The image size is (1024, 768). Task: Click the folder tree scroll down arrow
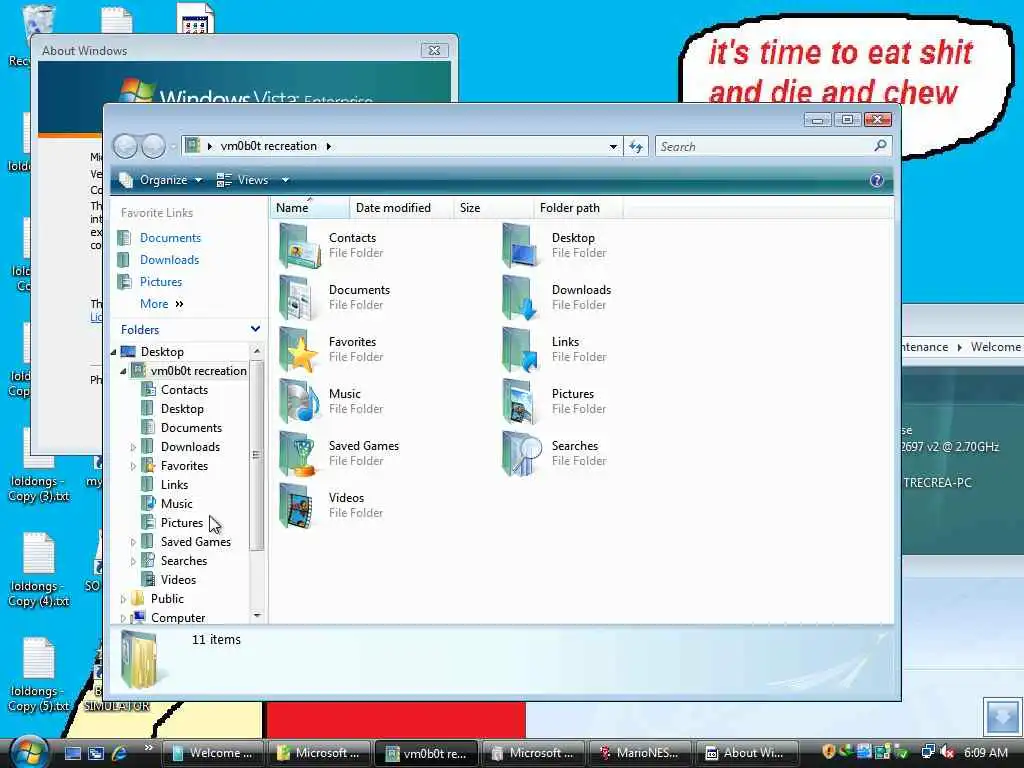pos(257,615)
